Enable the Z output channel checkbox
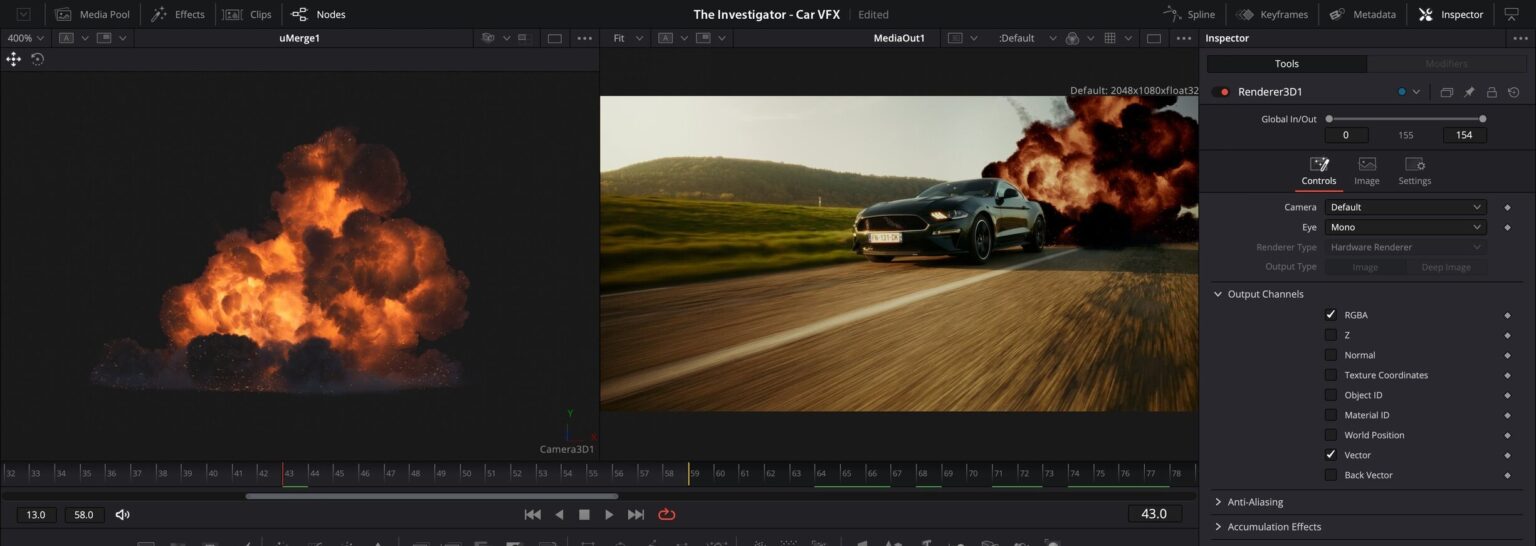 (1330, 335)
